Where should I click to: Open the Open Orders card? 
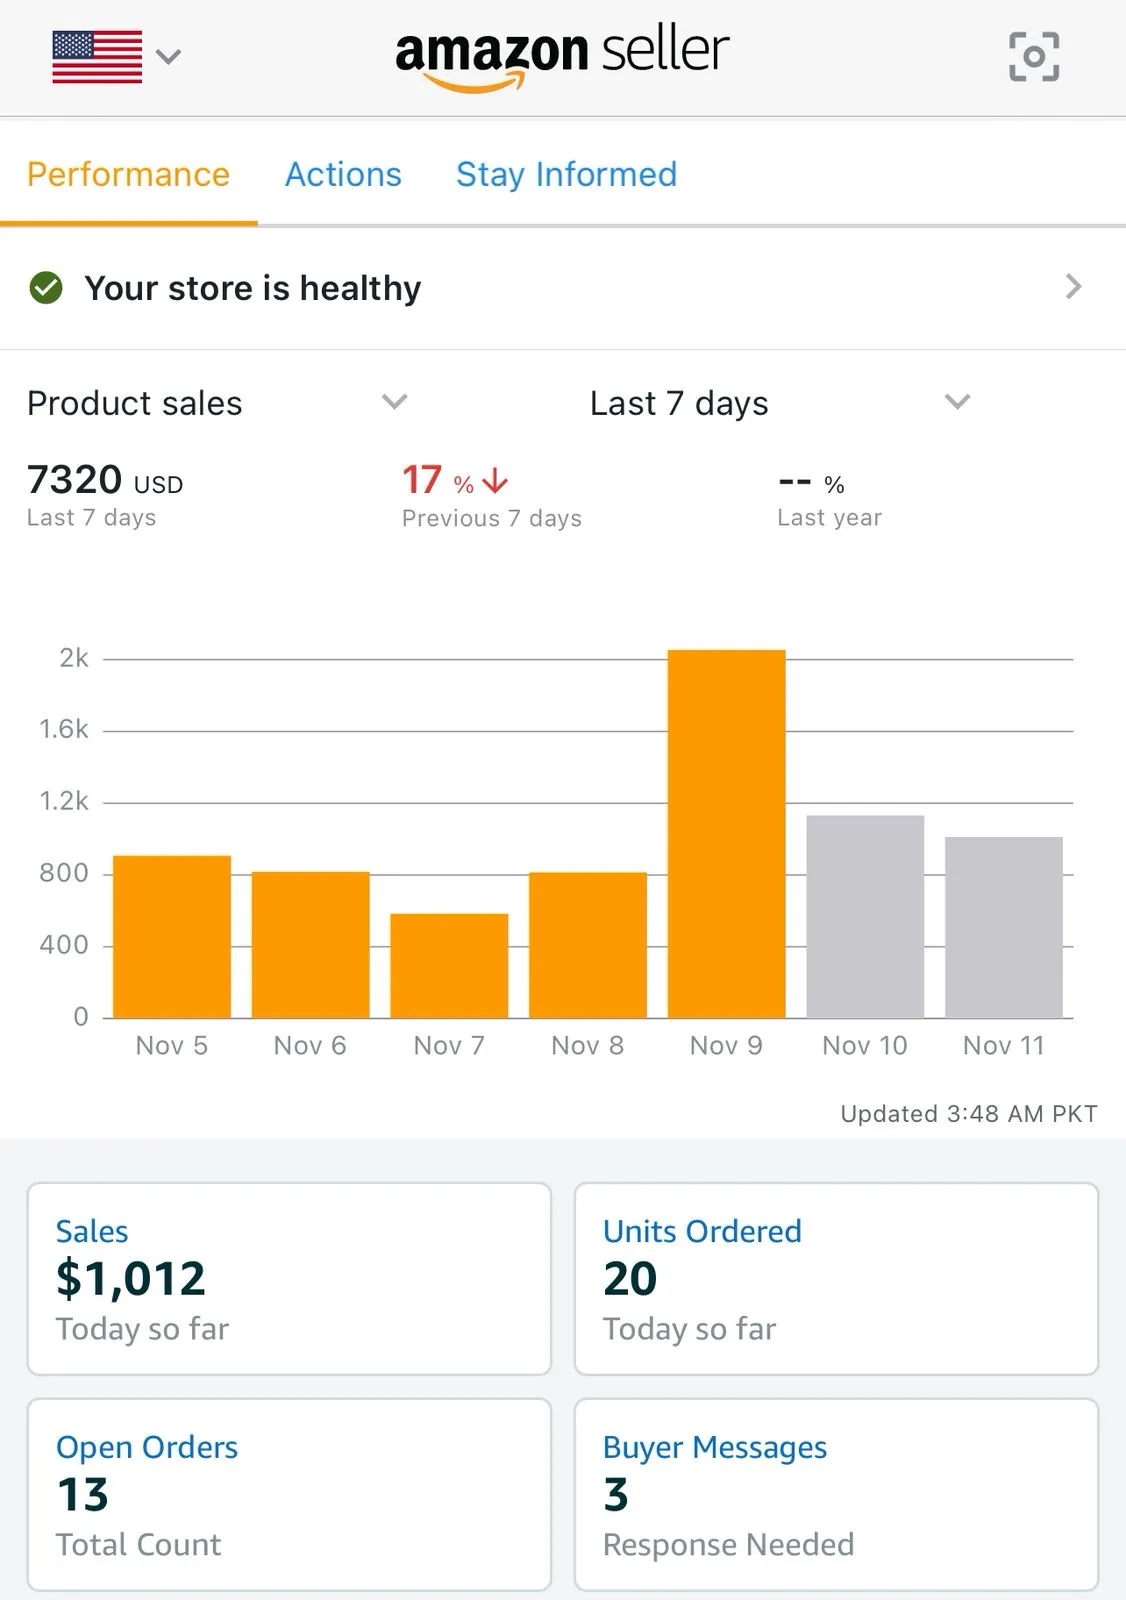(x=289, y=1494)
